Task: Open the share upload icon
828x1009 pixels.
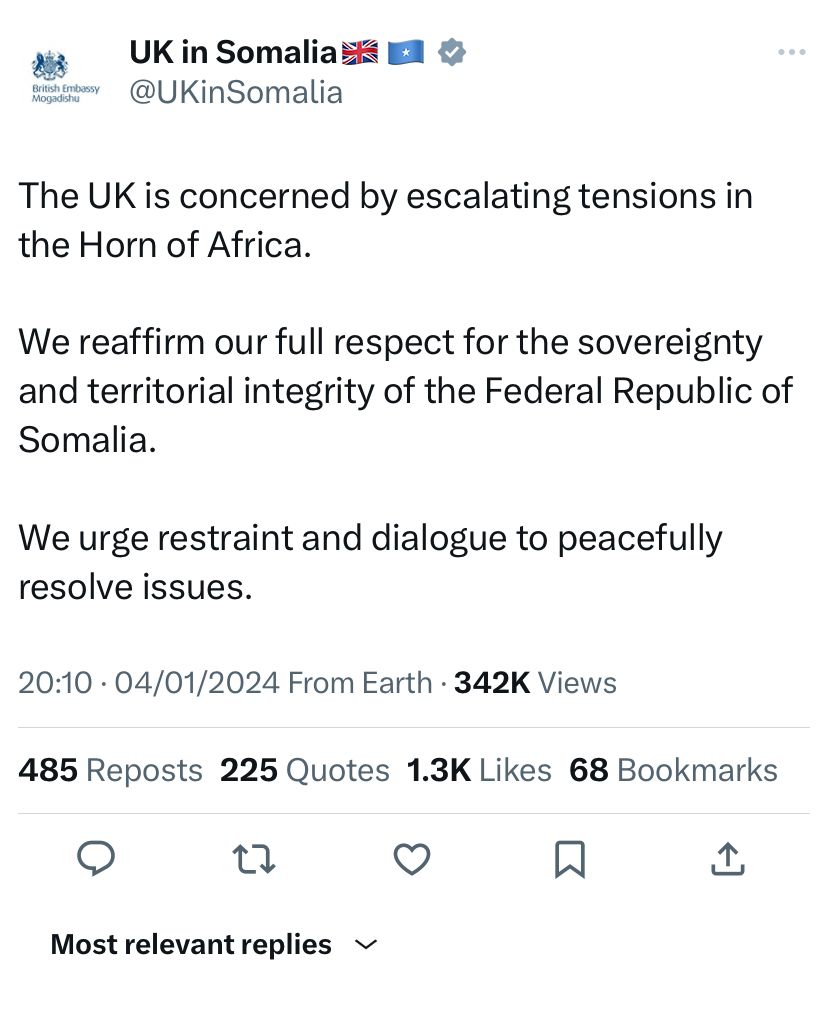Action: coord(727,858)
